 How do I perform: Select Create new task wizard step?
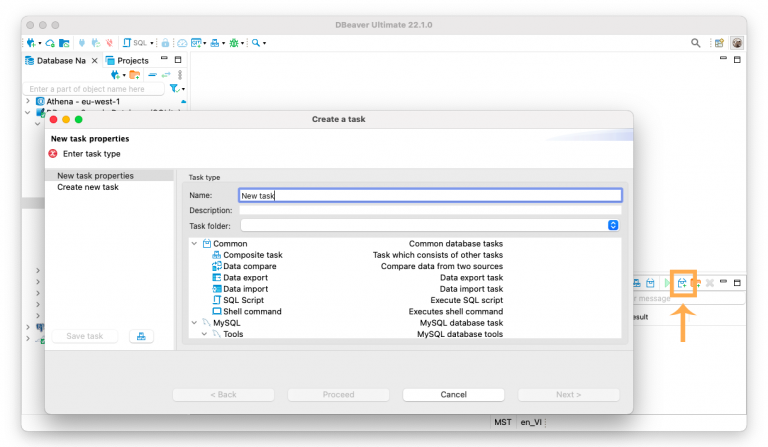(88, 187)
